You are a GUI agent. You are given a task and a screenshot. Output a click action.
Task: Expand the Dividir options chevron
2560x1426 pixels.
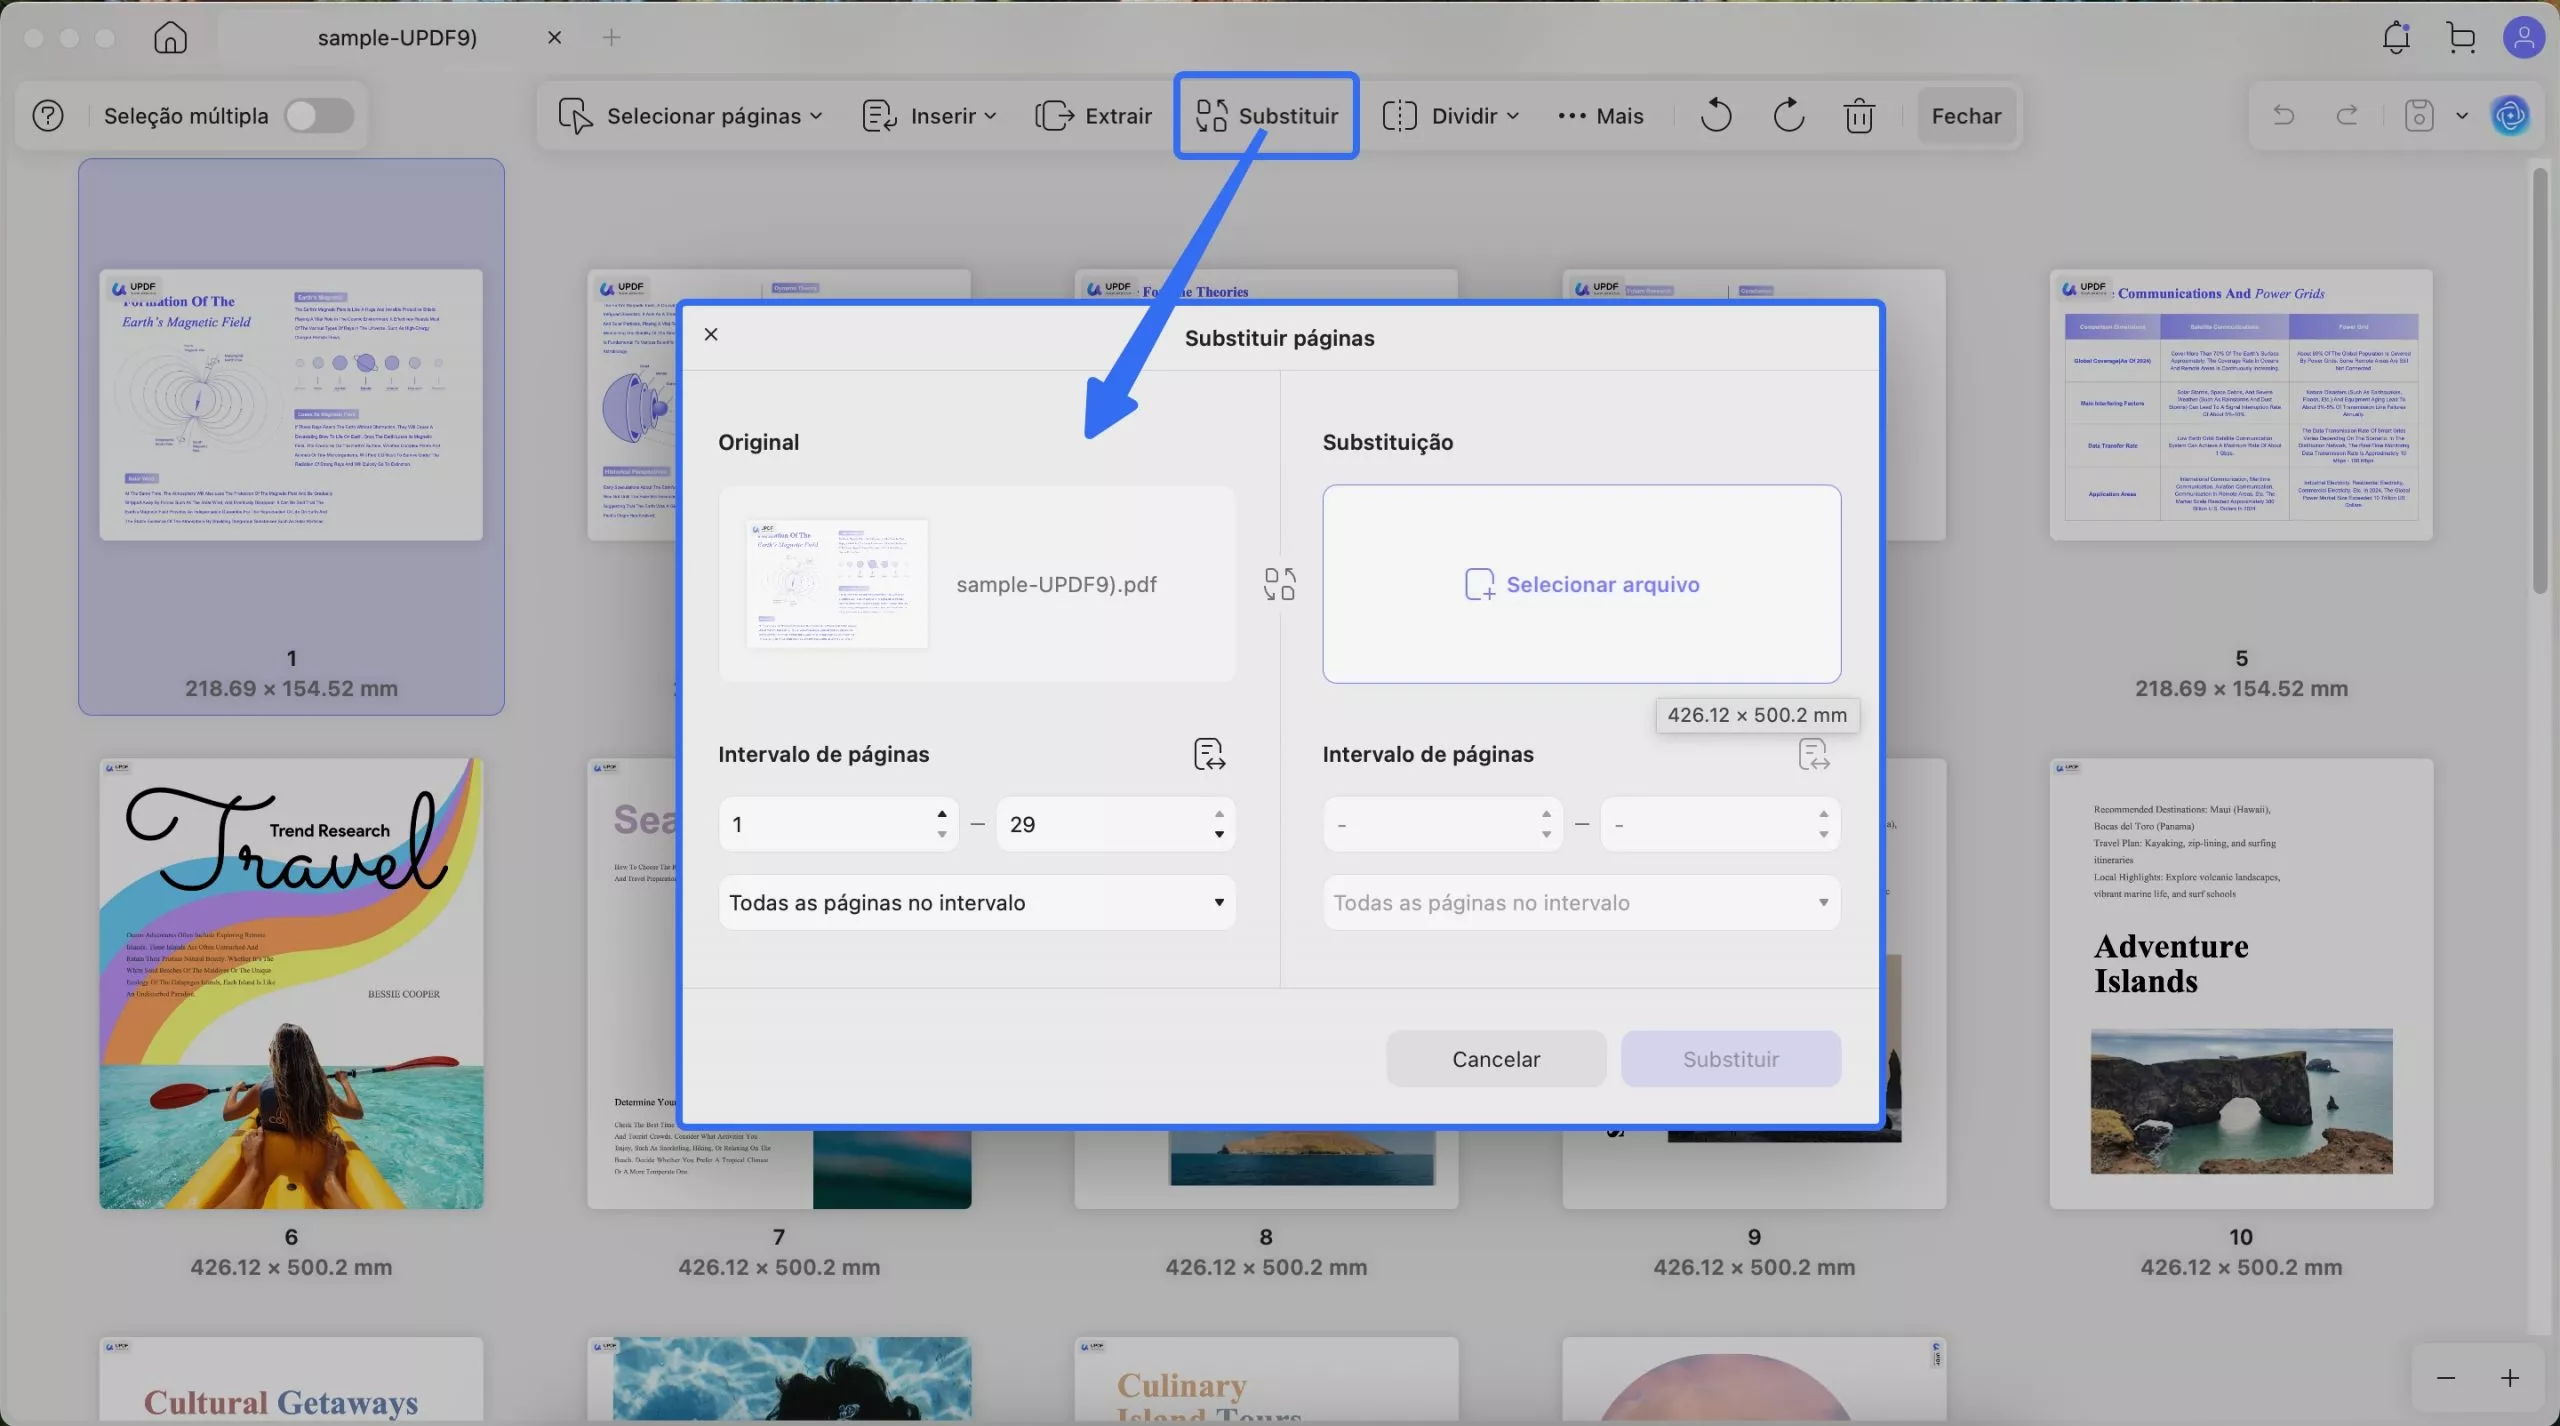click(x=1512, y=115)
